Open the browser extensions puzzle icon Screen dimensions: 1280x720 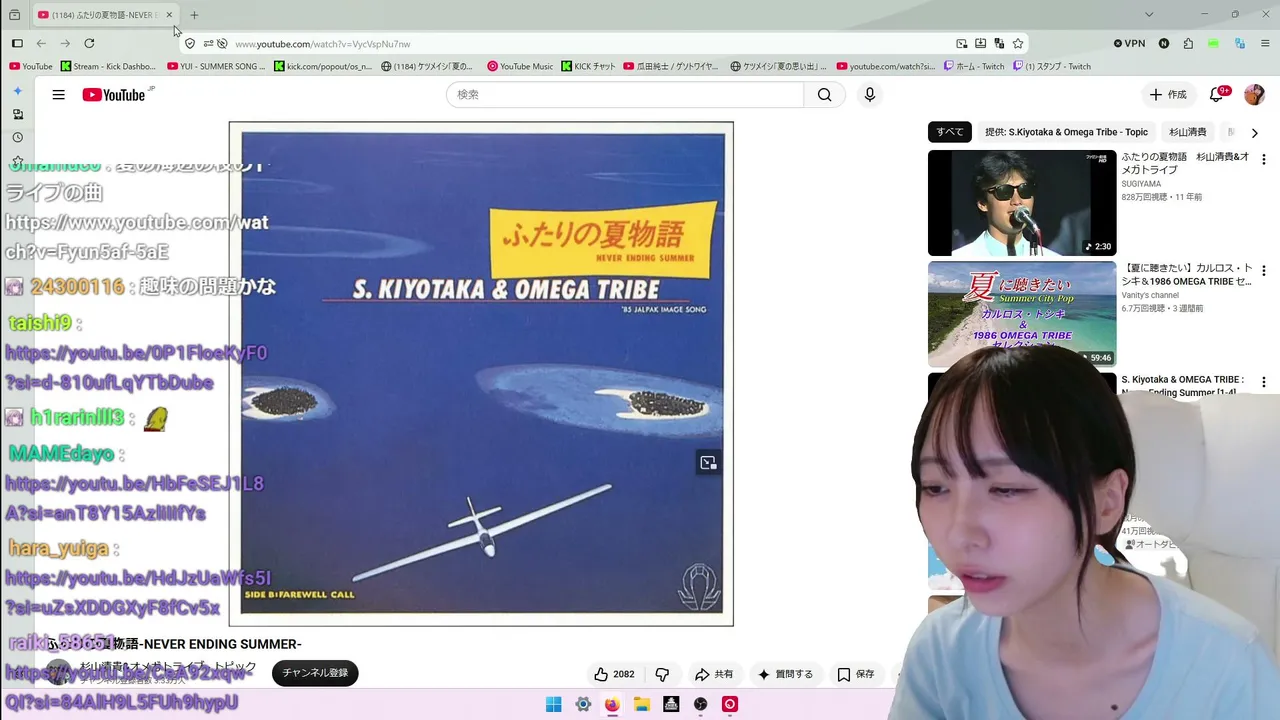click(1188, 43)
